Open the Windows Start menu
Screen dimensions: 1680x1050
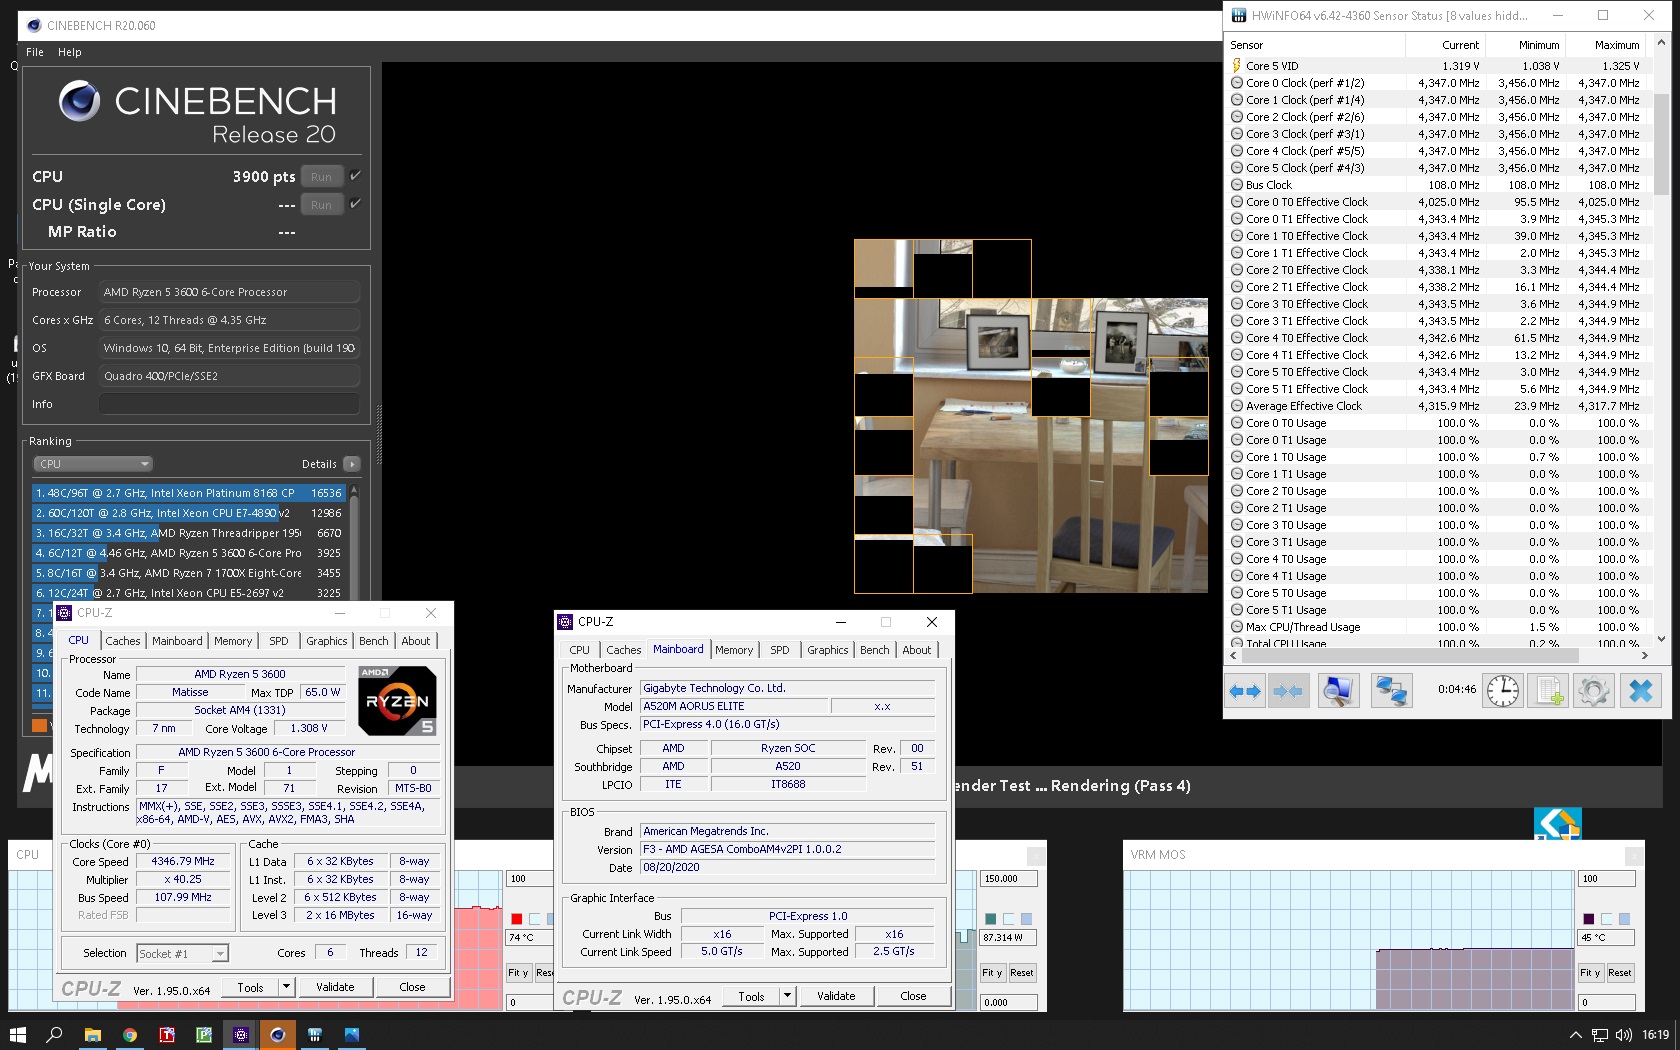pyautogui.click(x=17, y=1035)
